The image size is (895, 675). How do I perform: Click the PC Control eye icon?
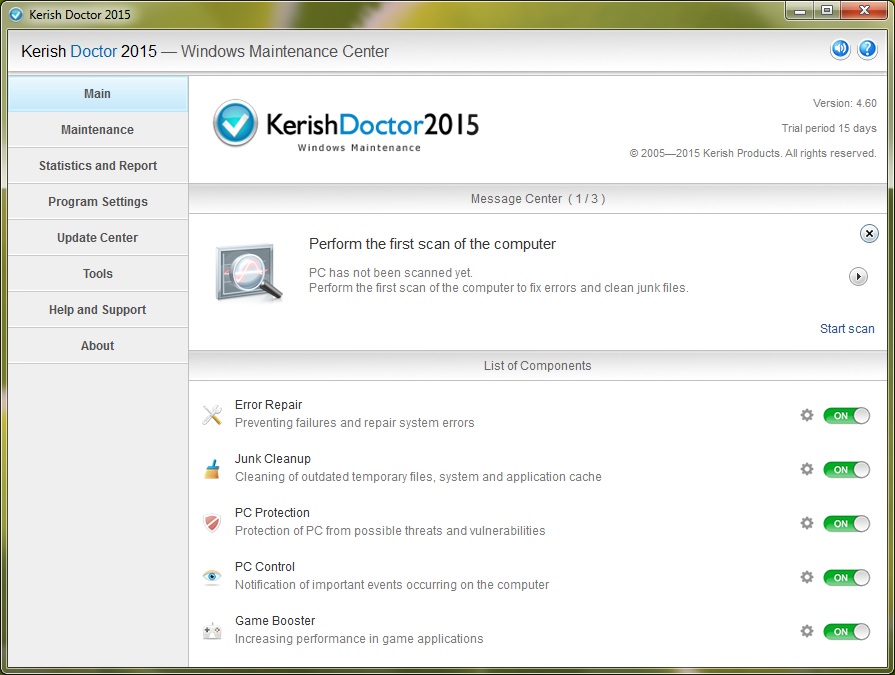(212, 577)
